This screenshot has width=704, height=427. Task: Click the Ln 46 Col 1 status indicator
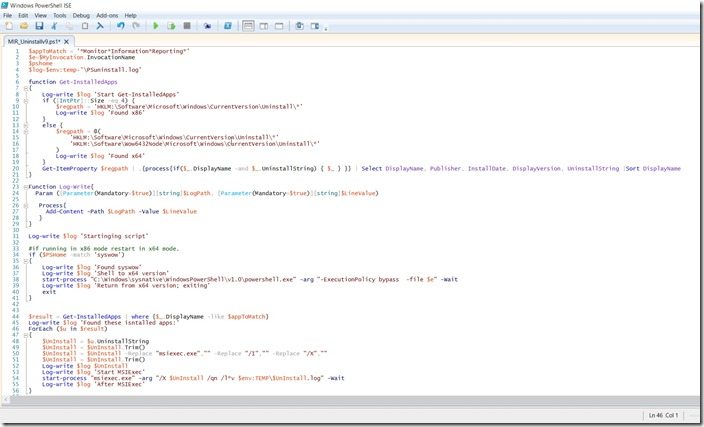tap(664, 415)
